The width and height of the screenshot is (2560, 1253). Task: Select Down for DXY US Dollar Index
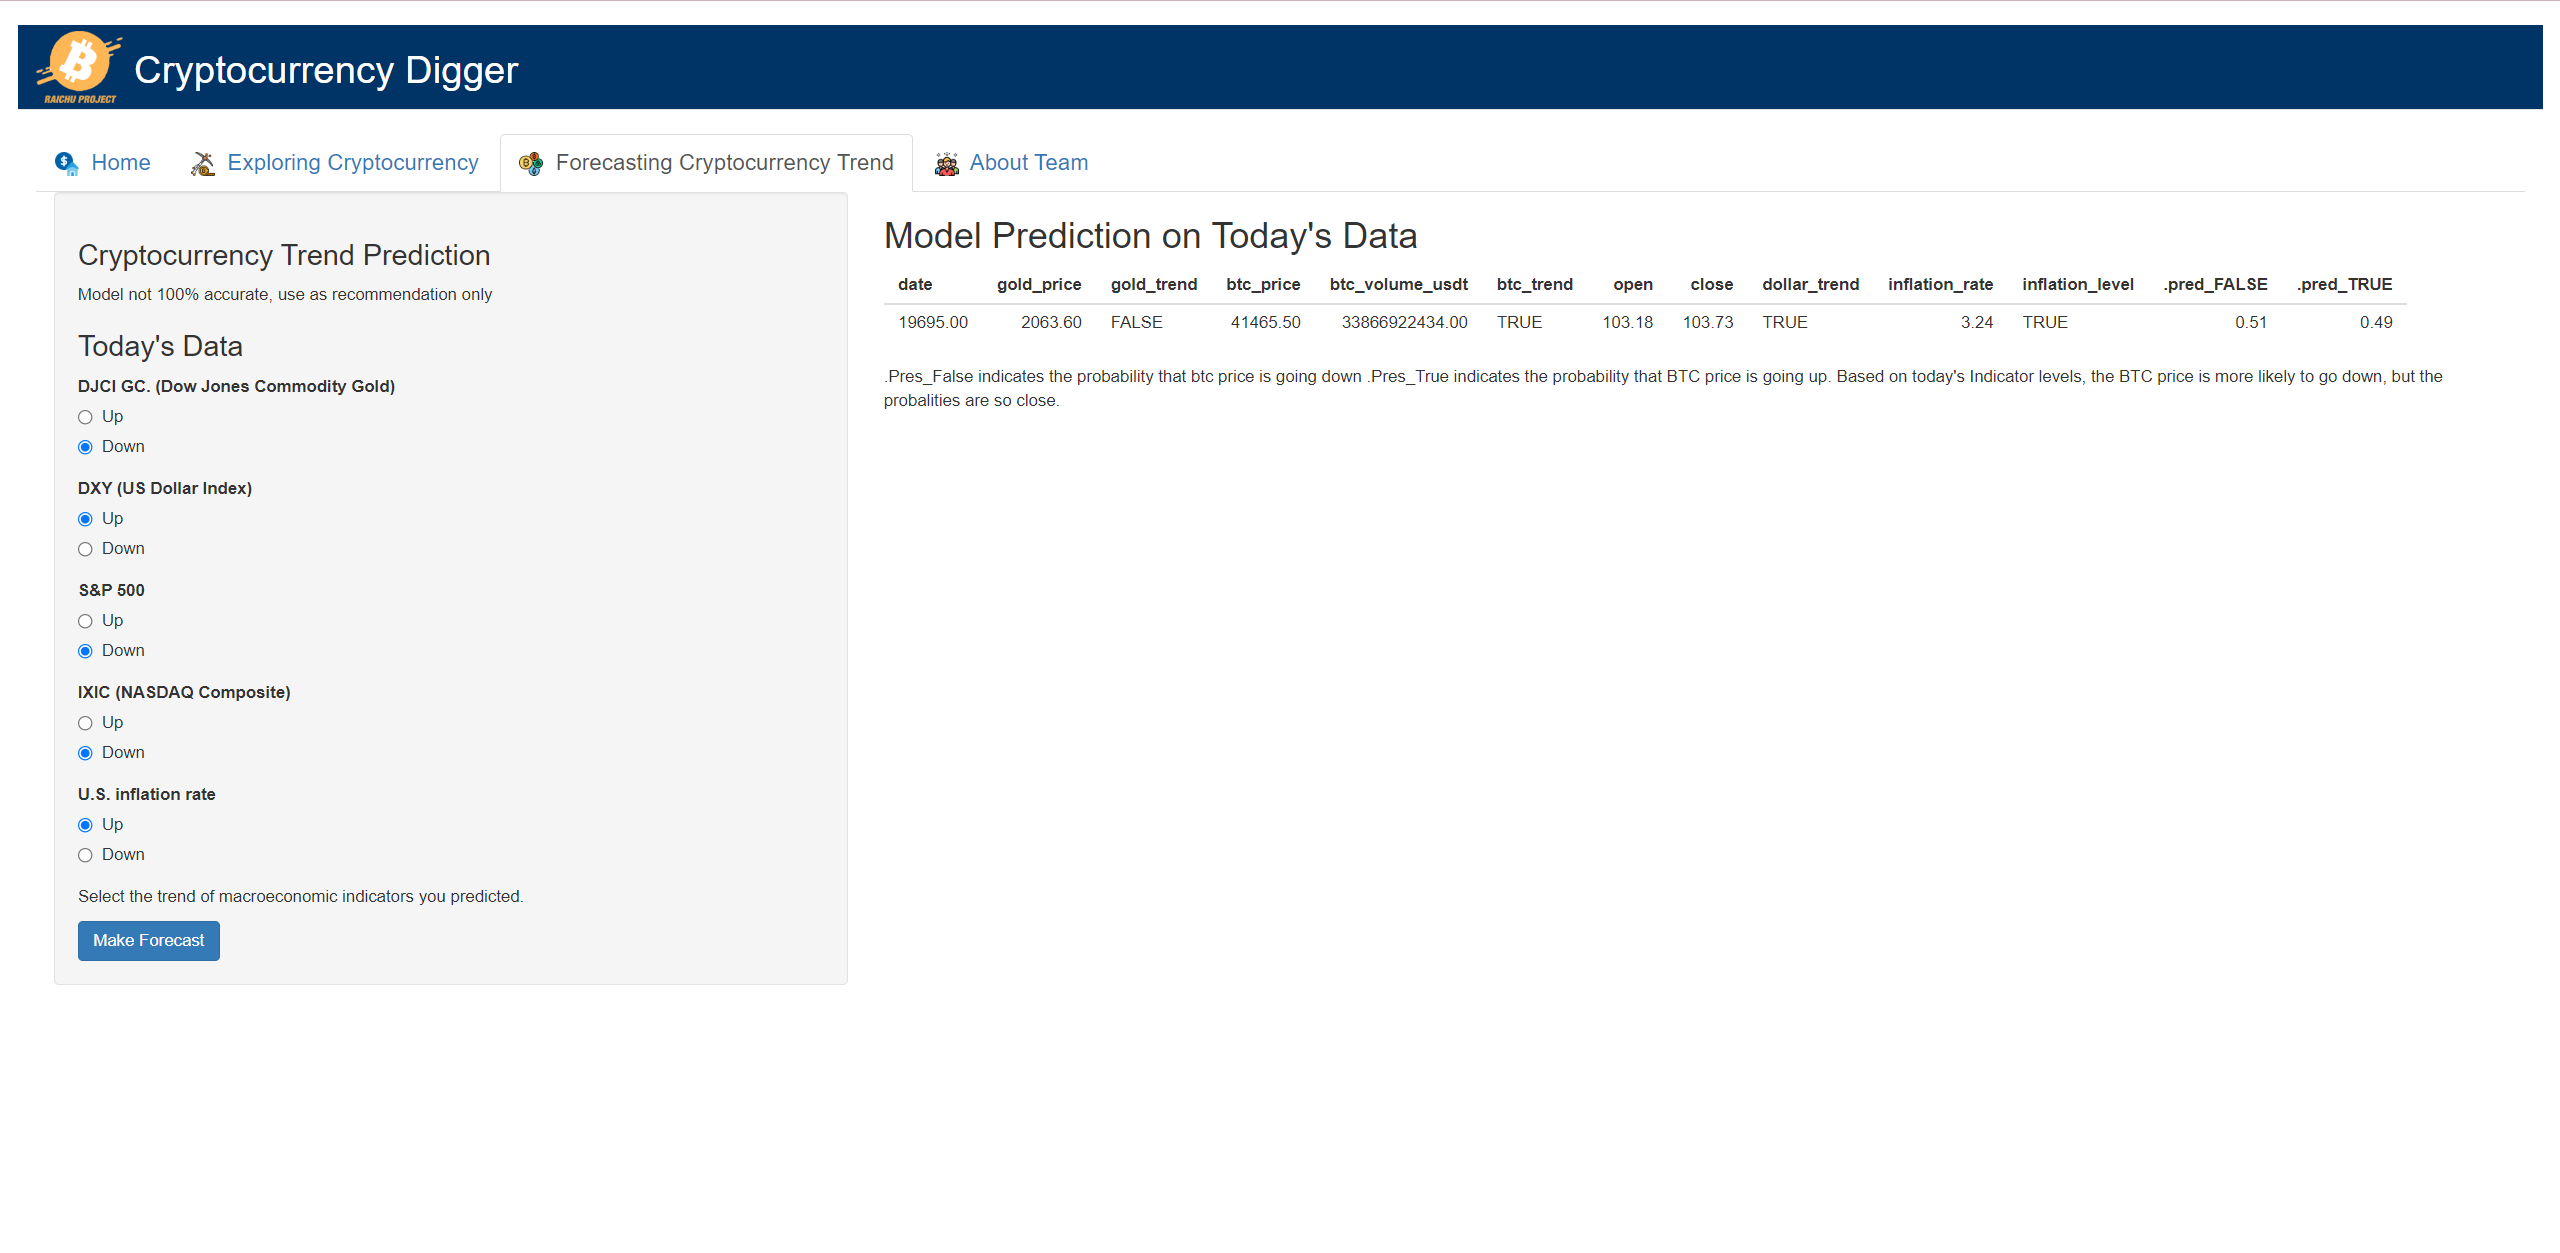86,549
